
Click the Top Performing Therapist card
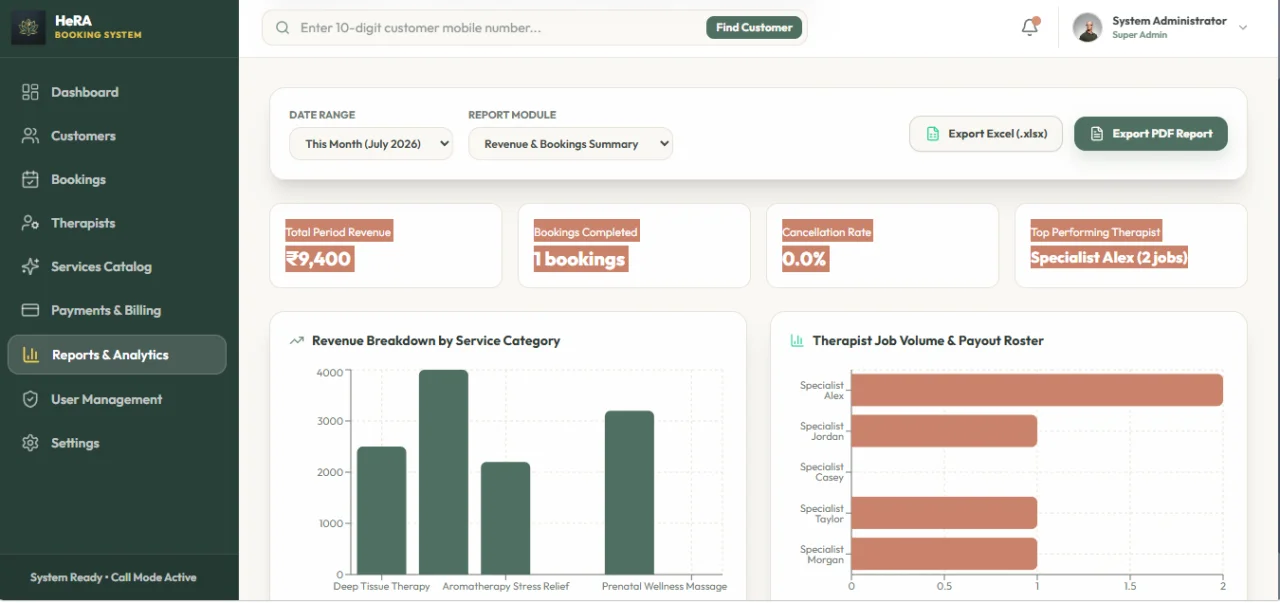1131,246
